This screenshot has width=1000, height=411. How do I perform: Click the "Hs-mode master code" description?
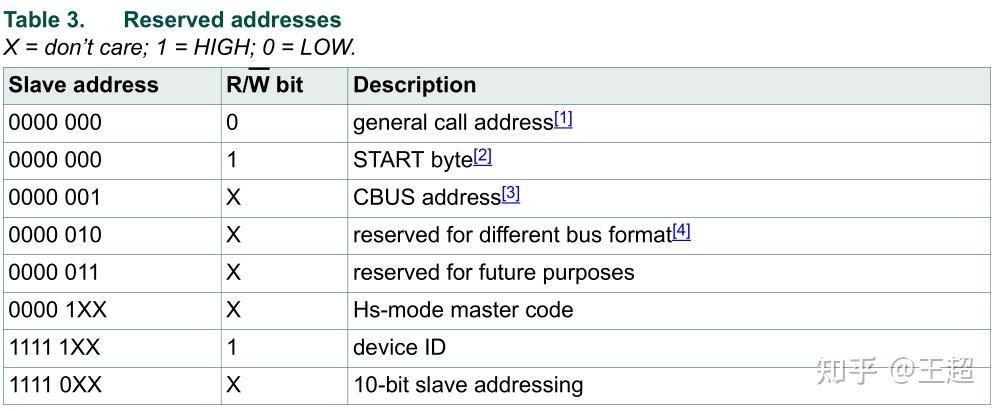point(463,310)
